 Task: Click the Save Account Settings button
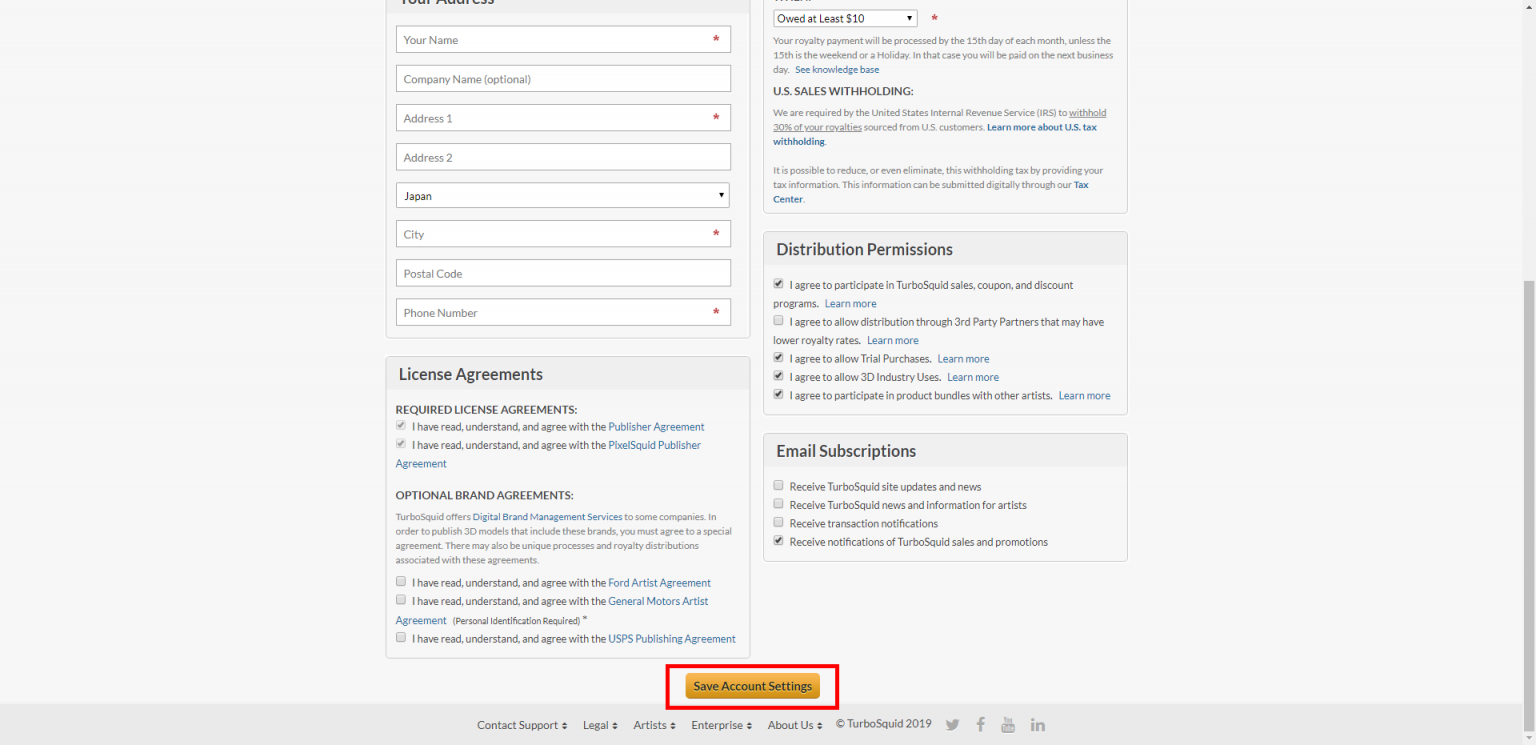click(752, 686)
